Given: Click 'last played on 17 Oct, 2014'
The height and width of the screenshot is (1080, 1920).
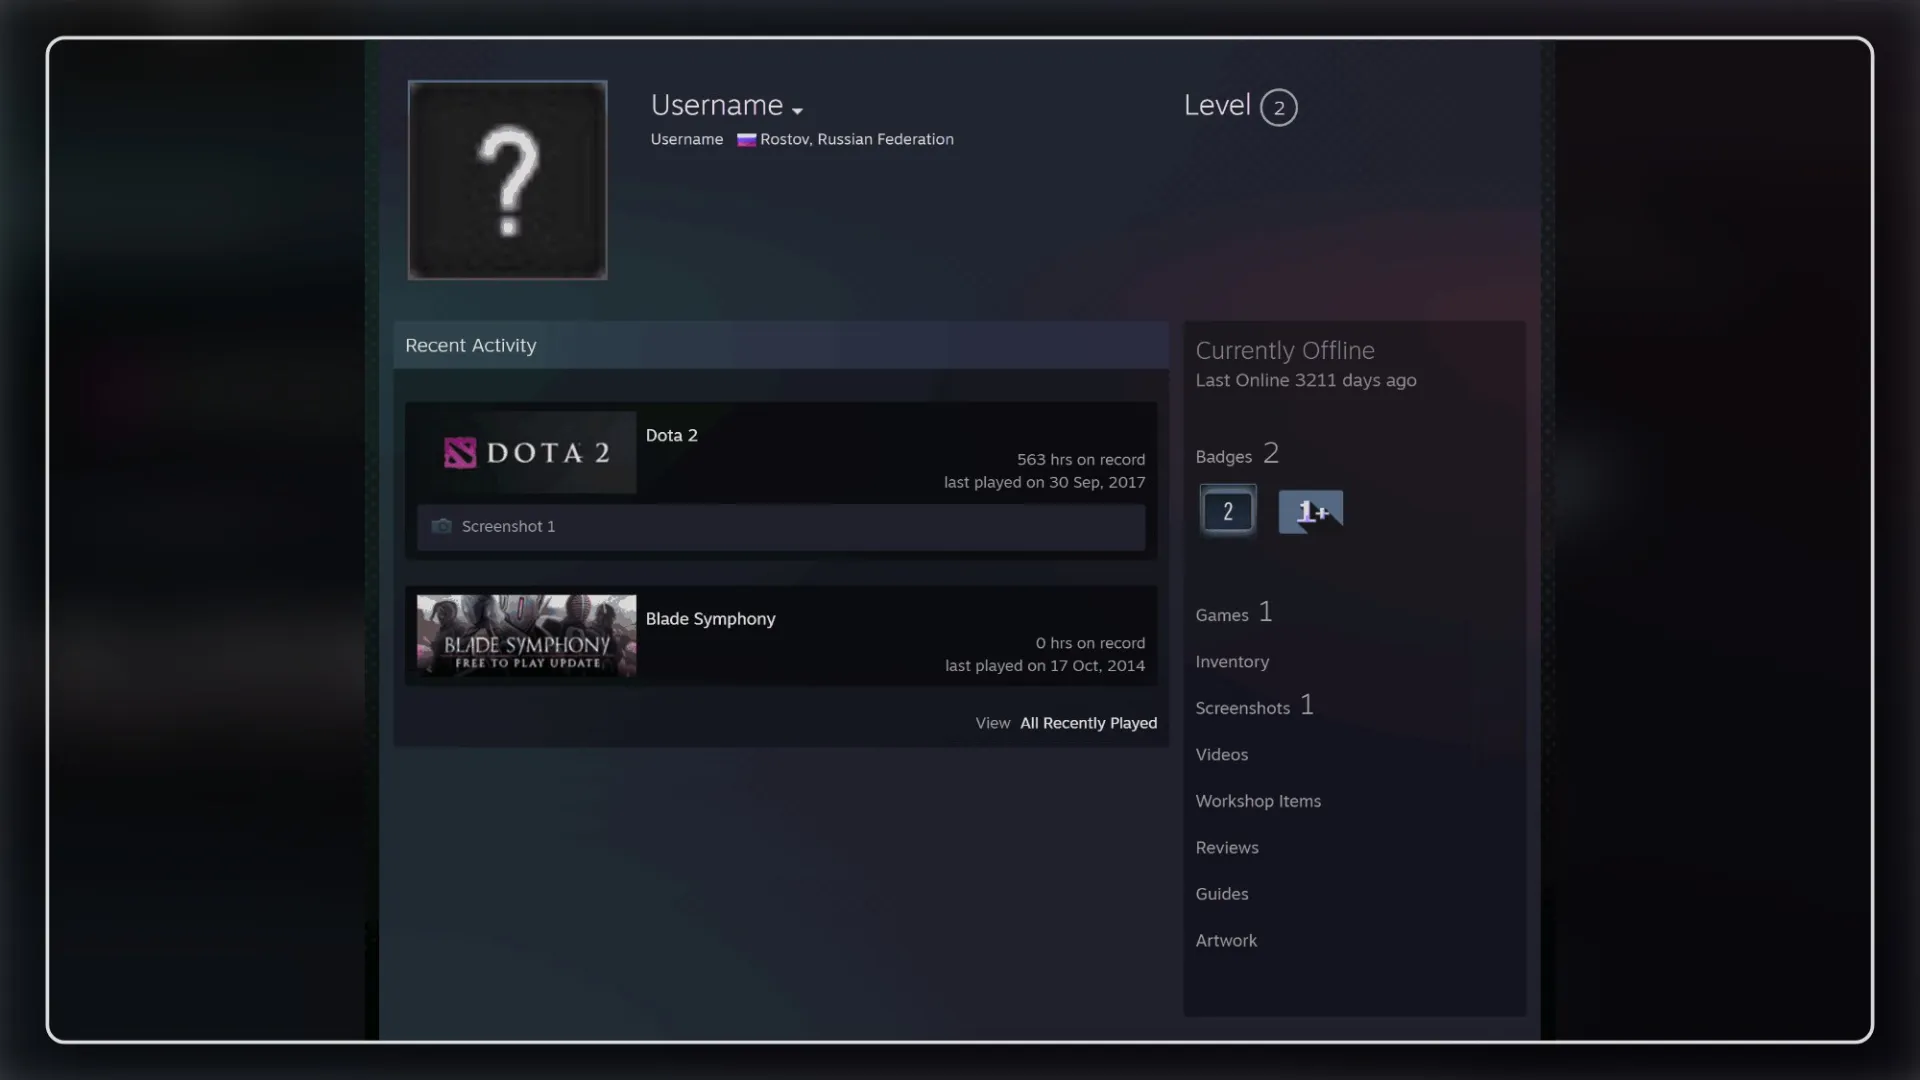Looking at the screenshot, I should (x=1045, y=666).
